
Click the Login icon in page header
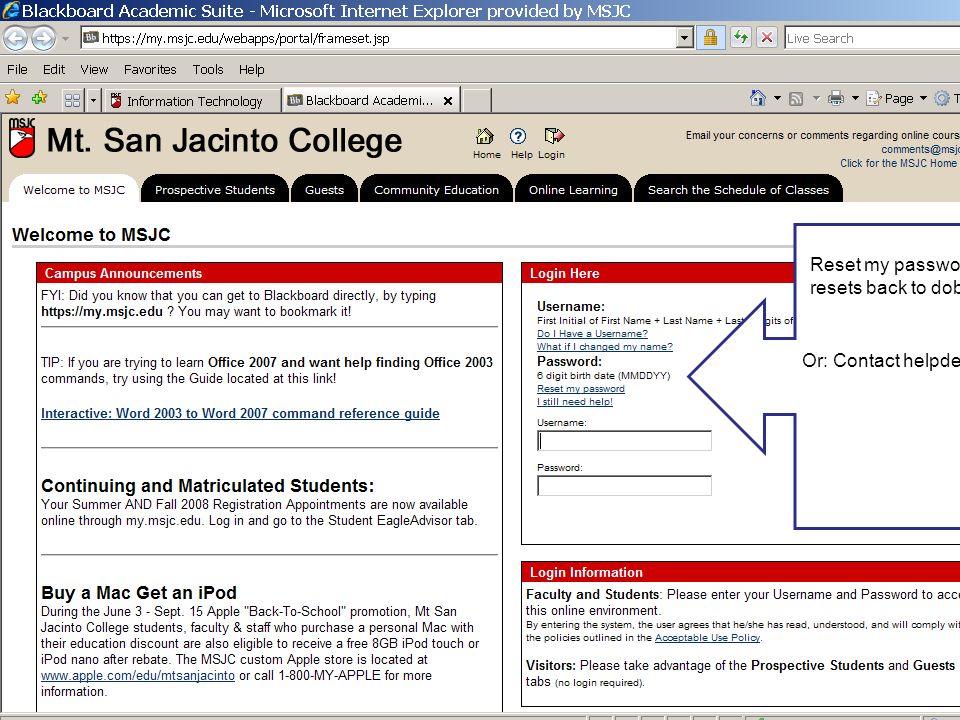coord(553,135)
